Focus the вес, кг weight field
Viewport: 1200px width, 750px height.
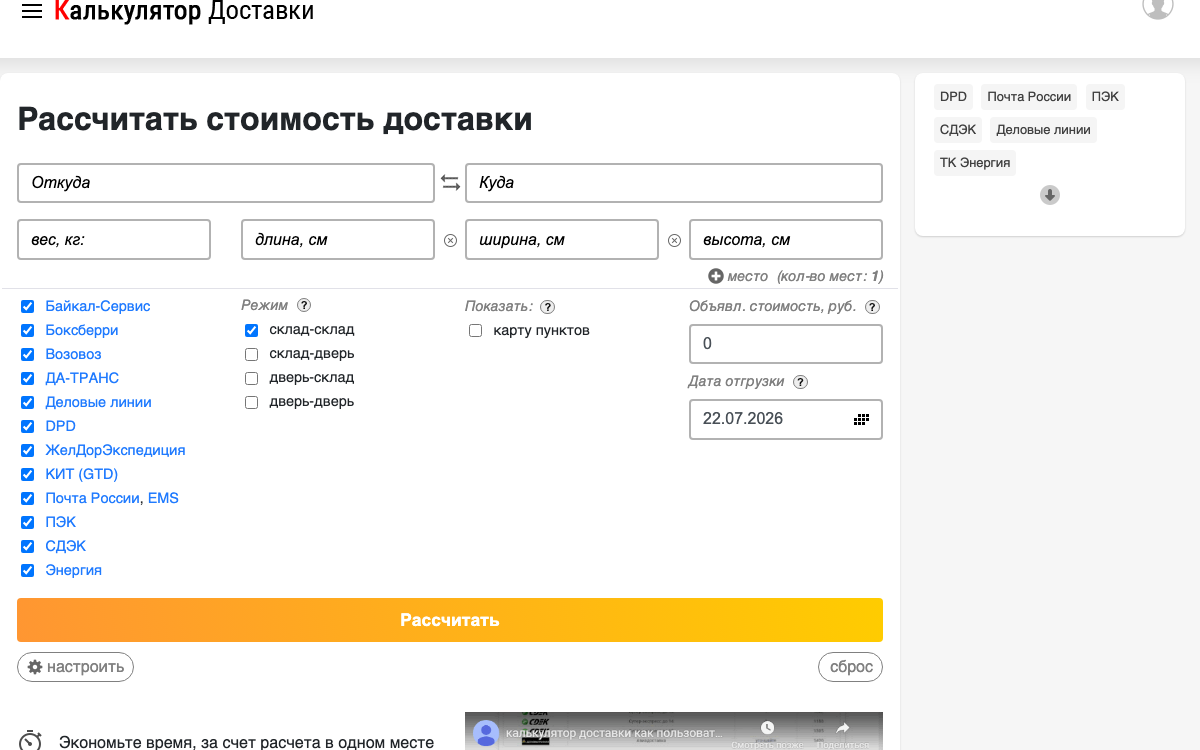click(114, 240)
